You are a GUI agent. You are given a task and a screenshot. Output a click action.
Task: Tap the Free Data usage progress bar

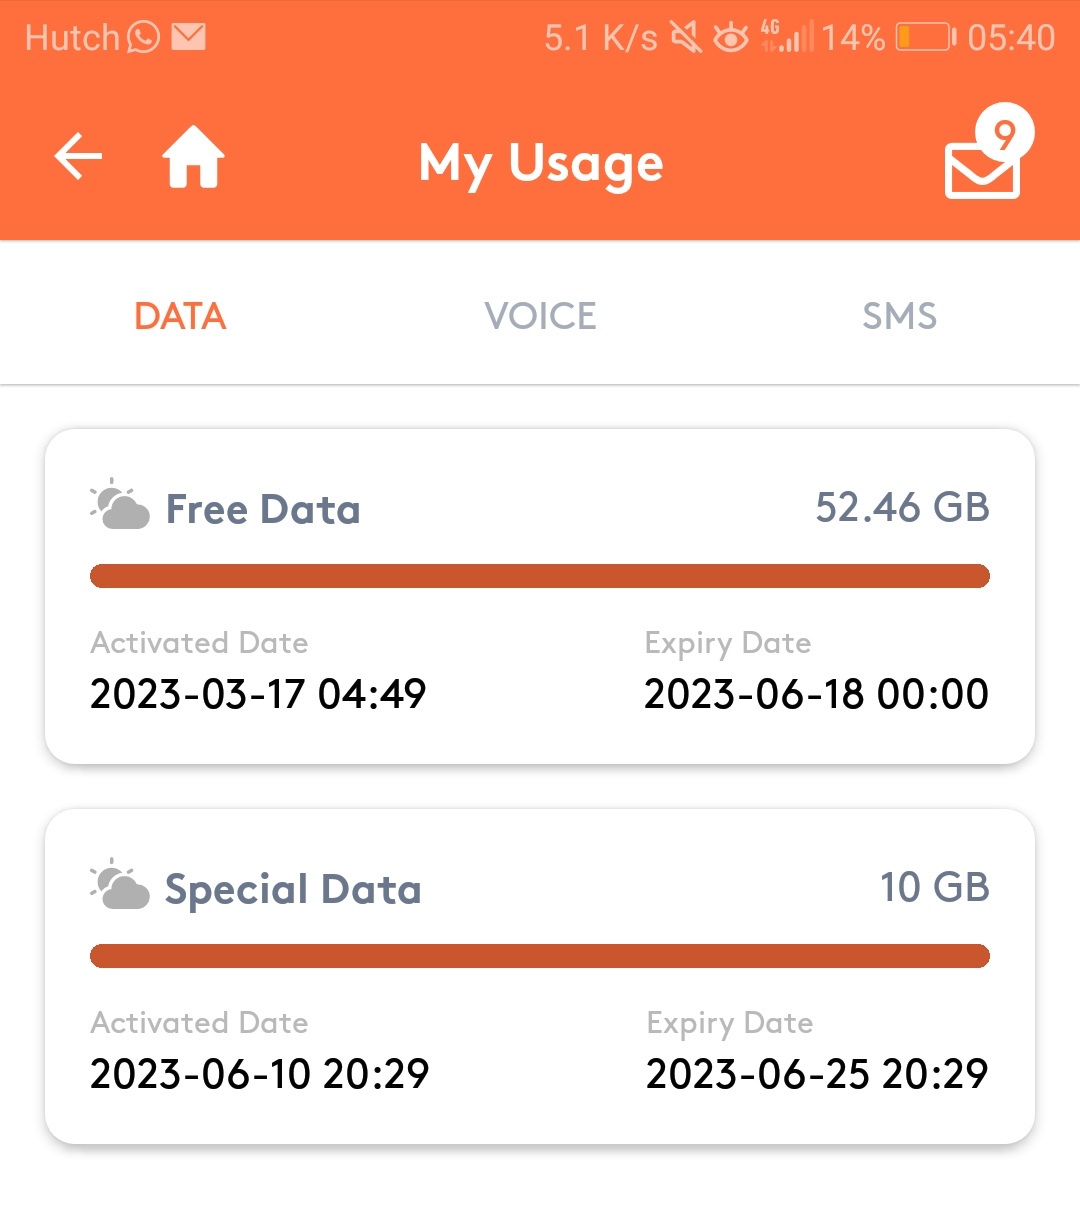(540, 576)
